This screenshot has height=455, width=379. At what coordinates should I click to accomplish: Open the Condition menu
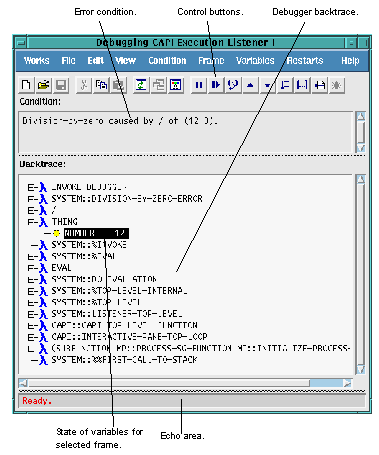click(x=167, y=61)
